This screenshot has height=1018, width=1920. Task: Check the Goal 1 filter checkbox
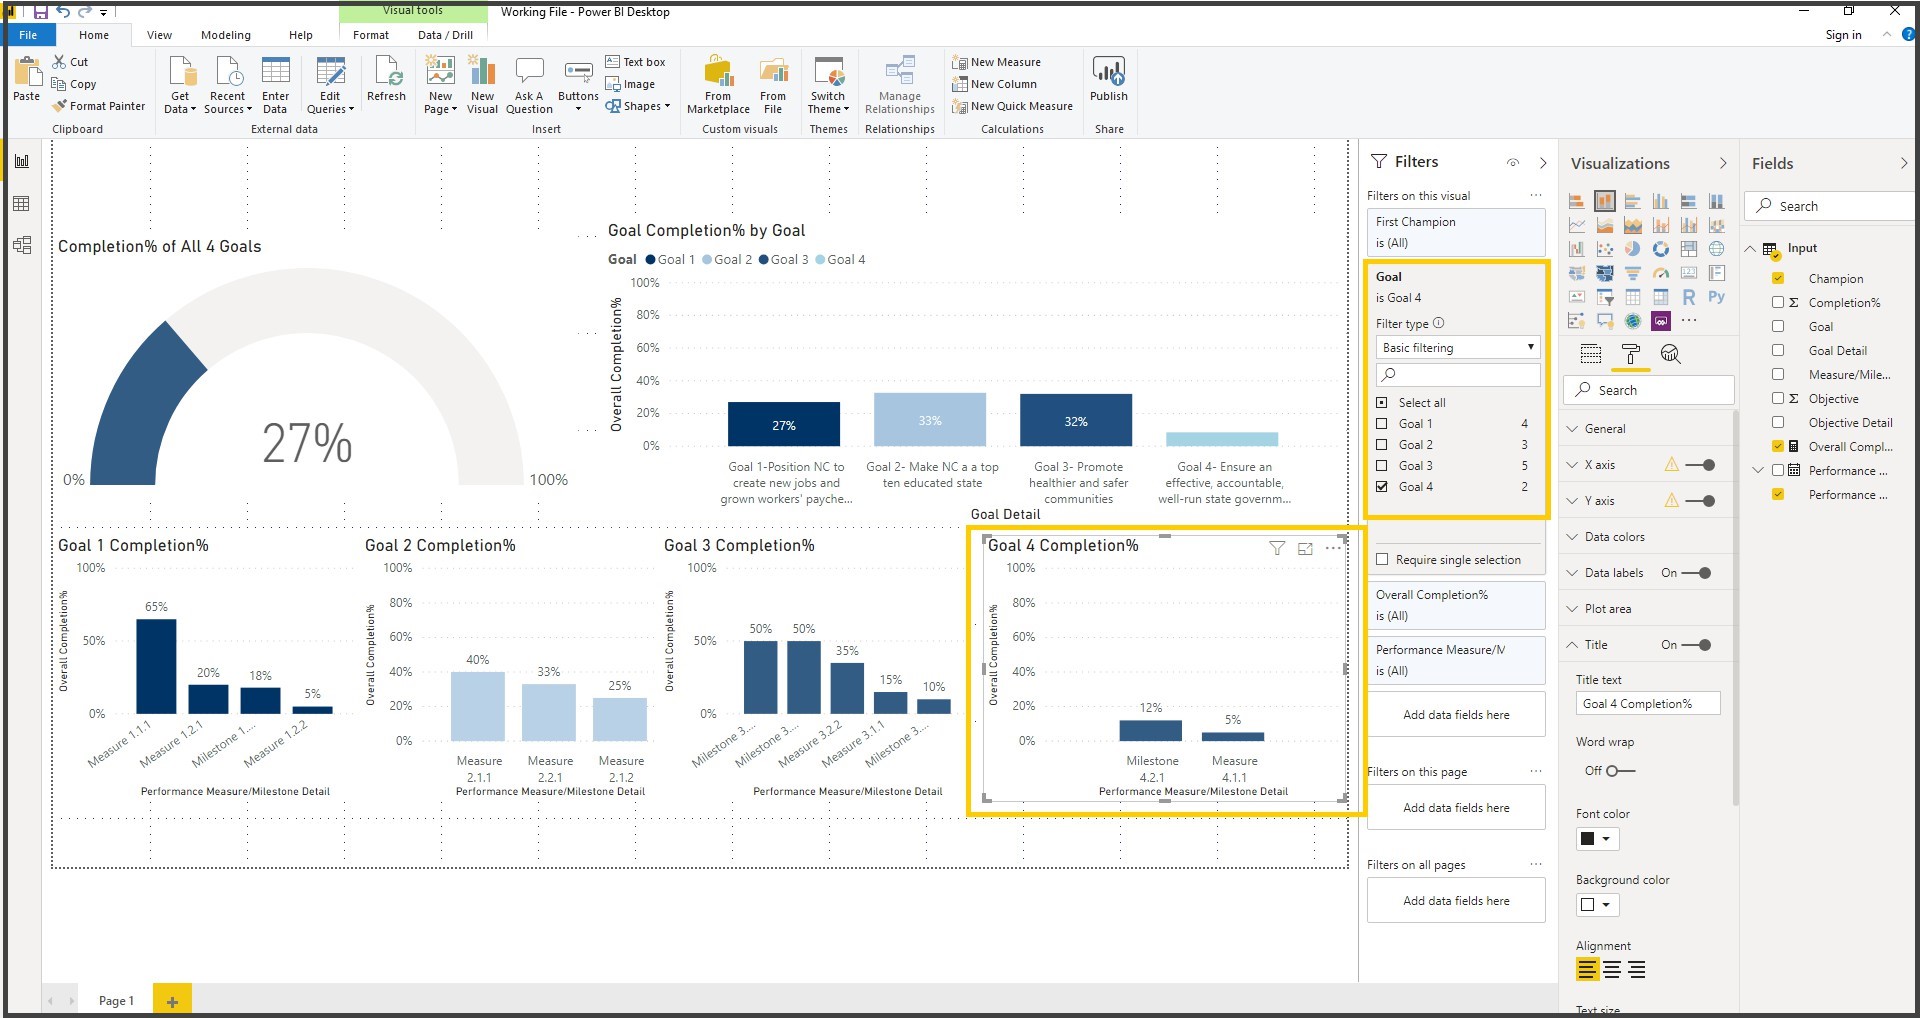[x=1382, y=424]
